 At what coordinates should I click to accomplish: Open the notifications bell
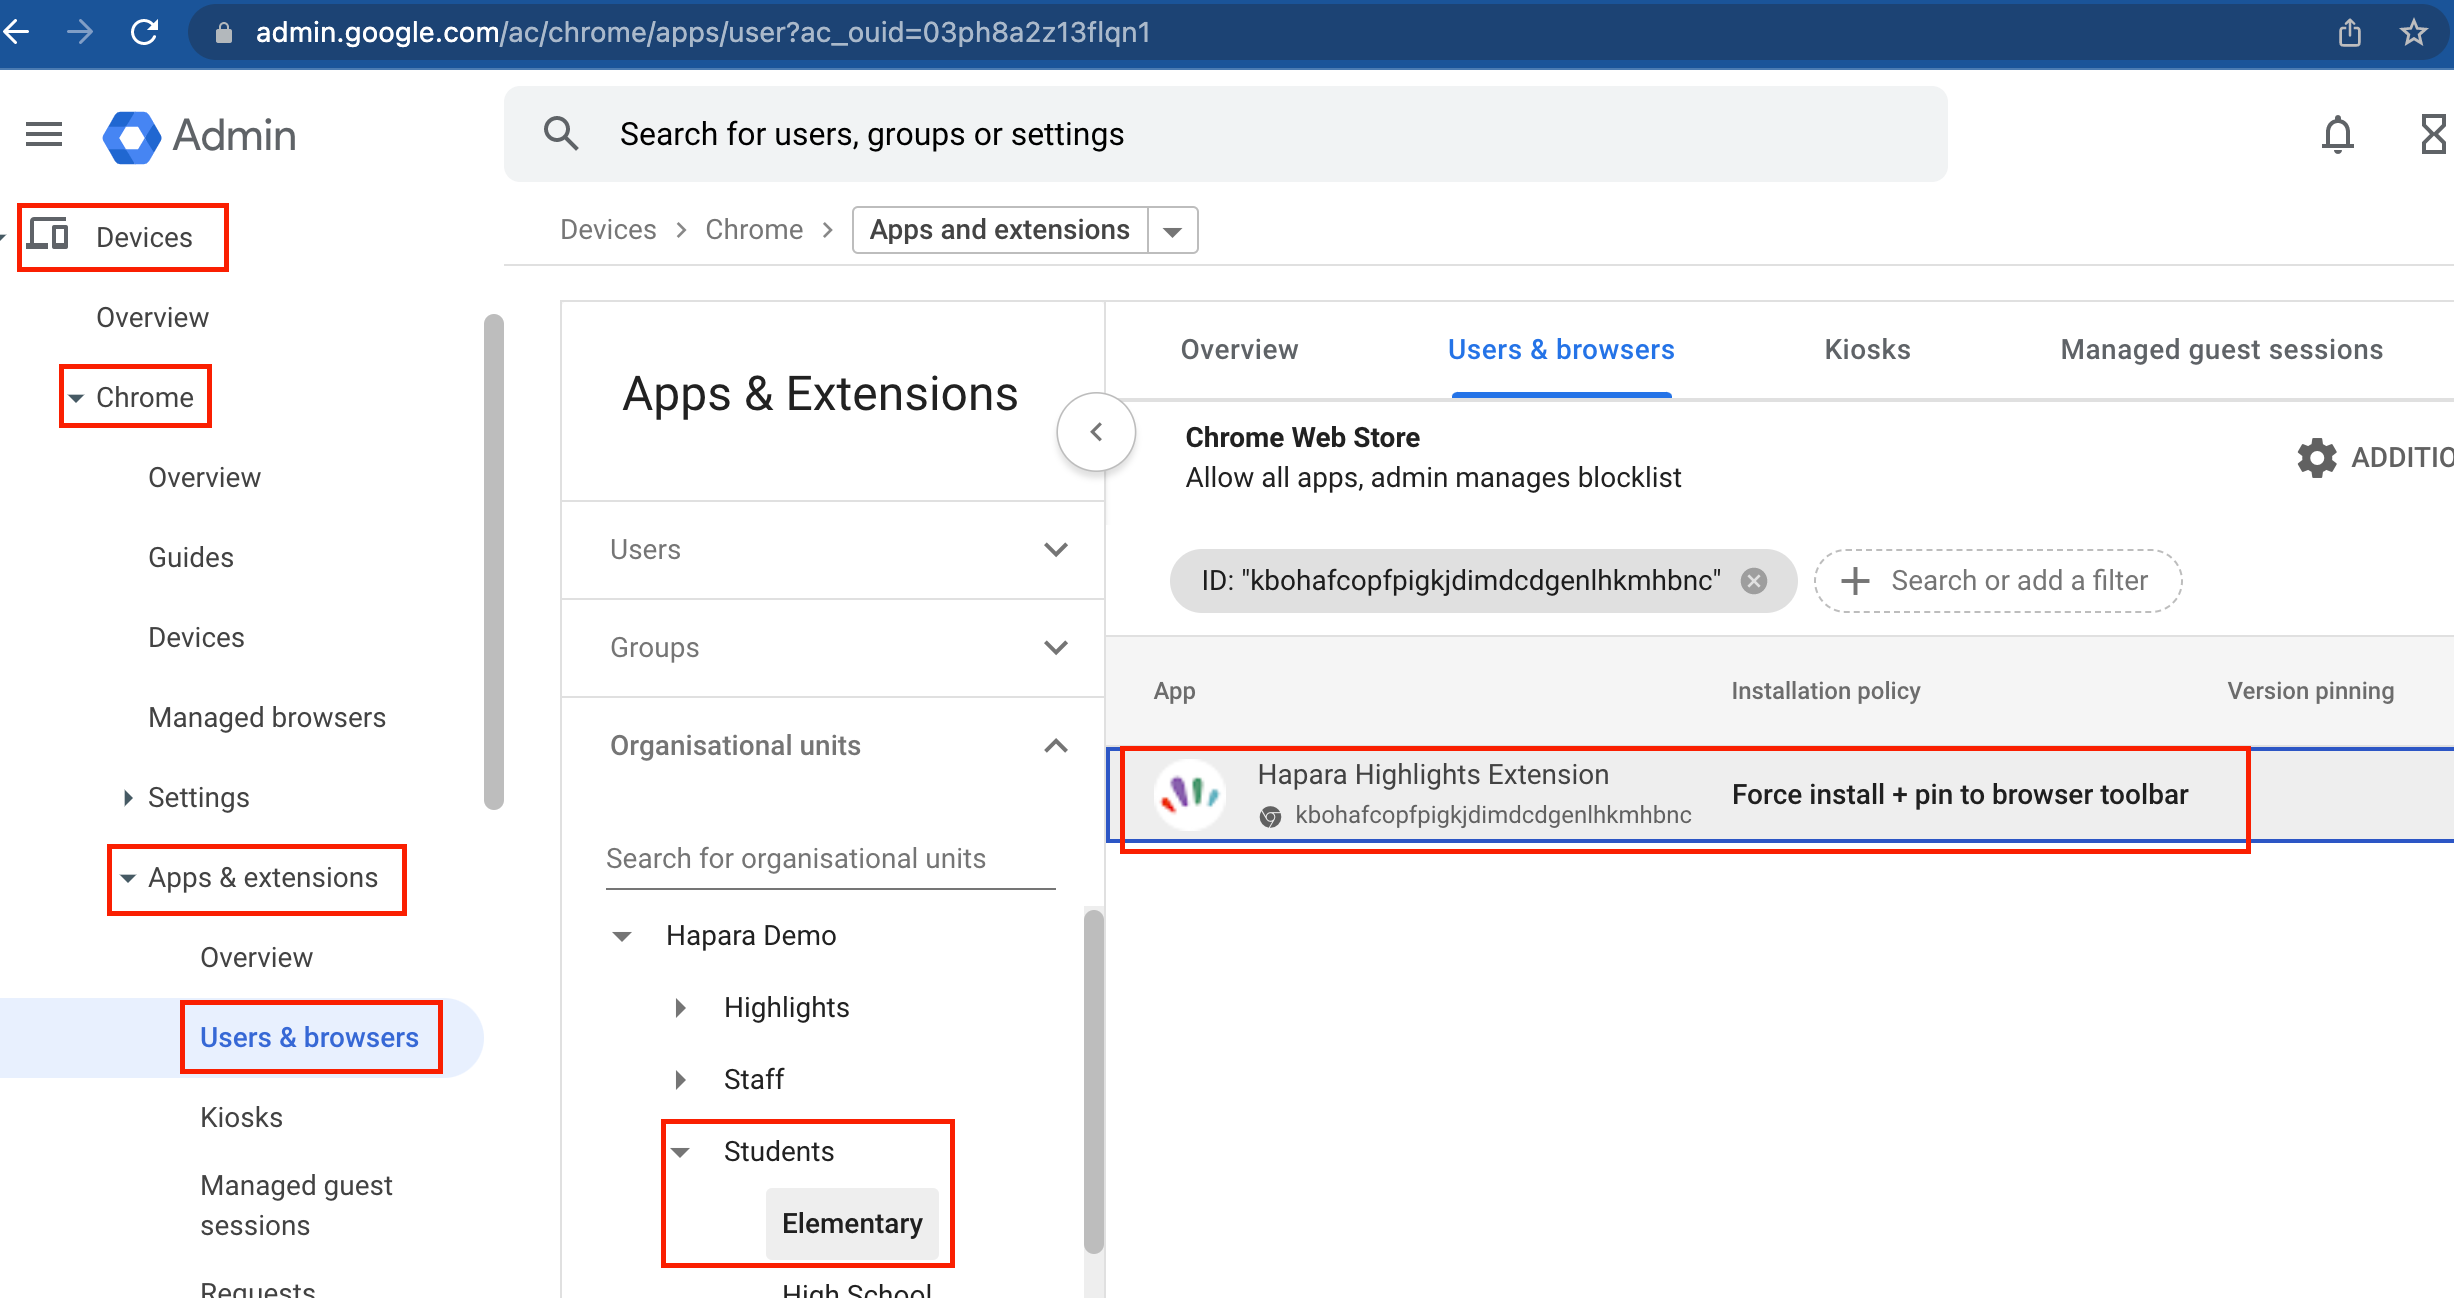click(2337, 134)
